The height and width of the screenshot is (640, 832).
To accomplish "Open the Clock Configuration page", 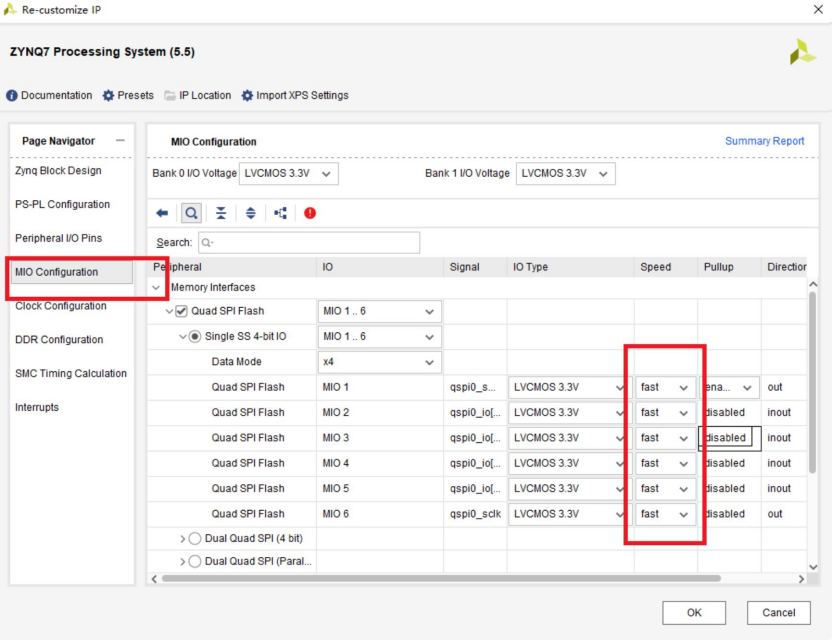I will tap(61, 306).
